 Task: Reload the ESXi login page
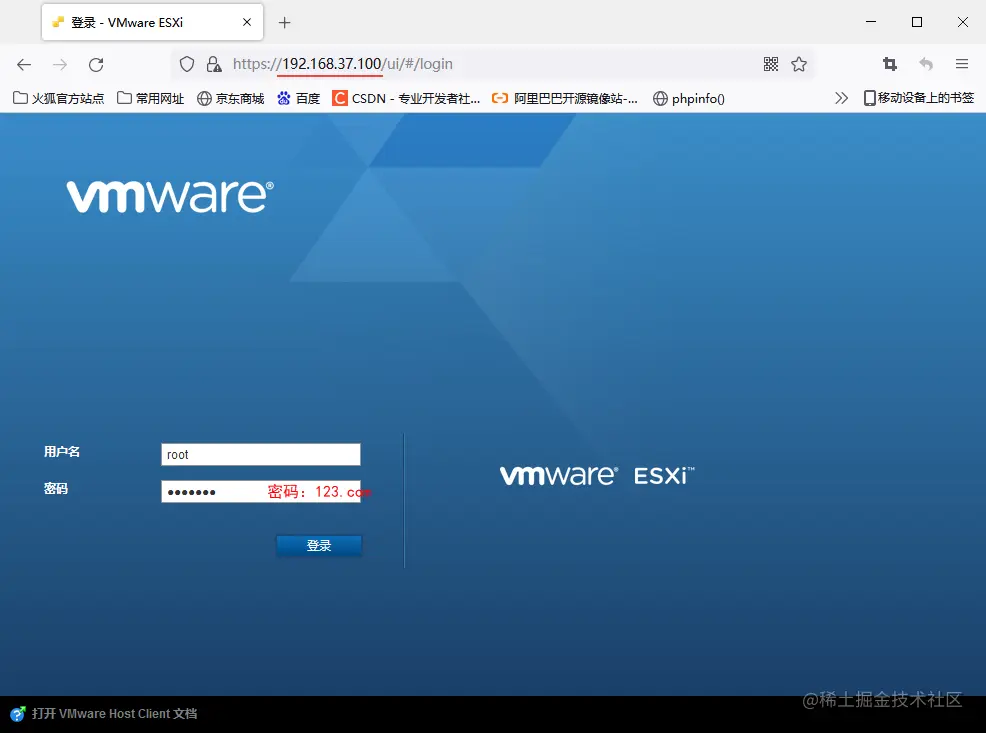pos(96,64)
